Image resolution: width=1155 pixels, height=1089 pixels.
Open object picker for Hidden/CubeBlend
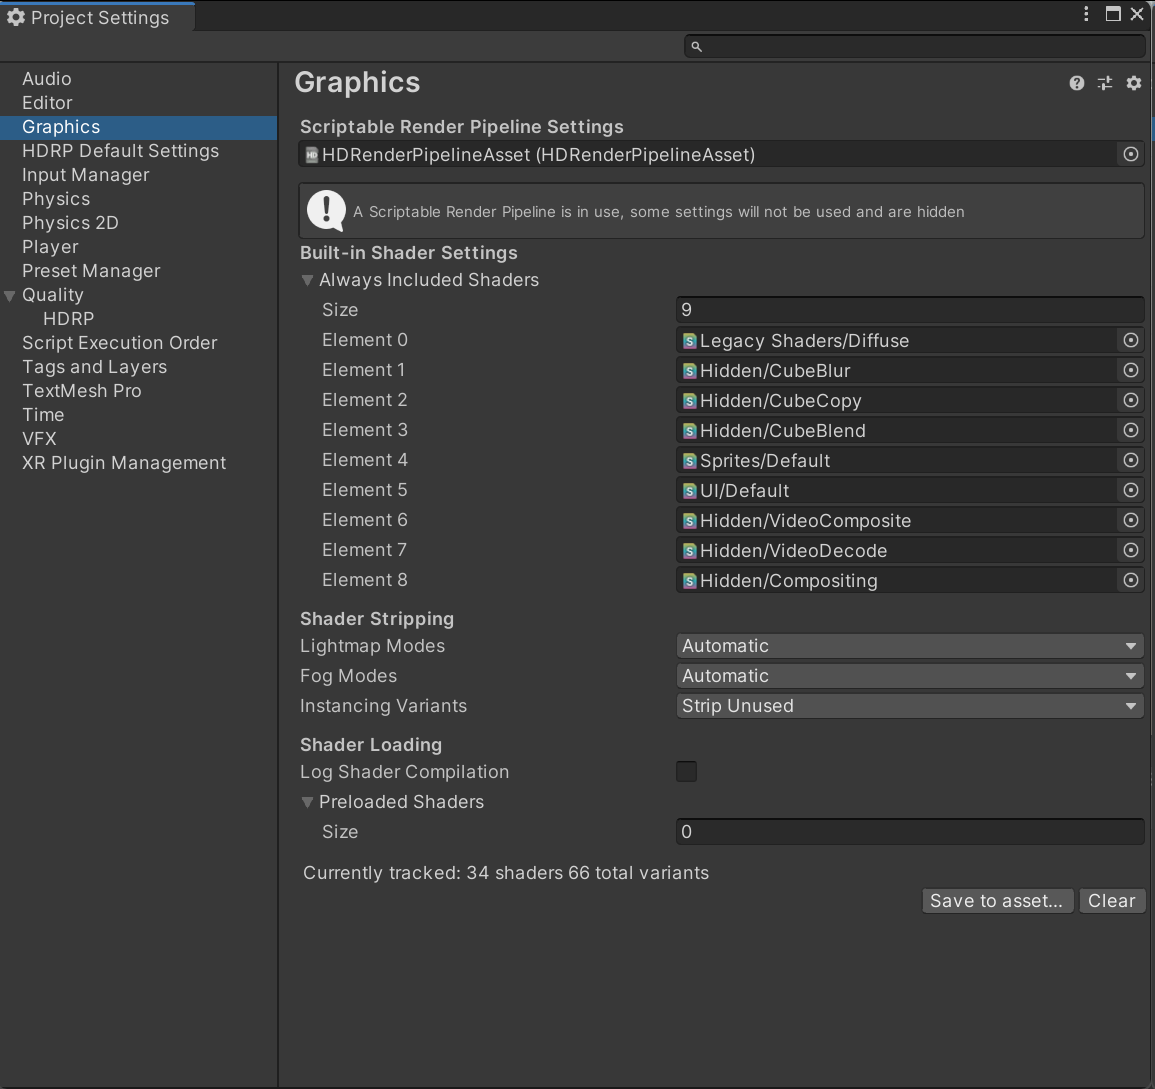(x=1131, y=430)
